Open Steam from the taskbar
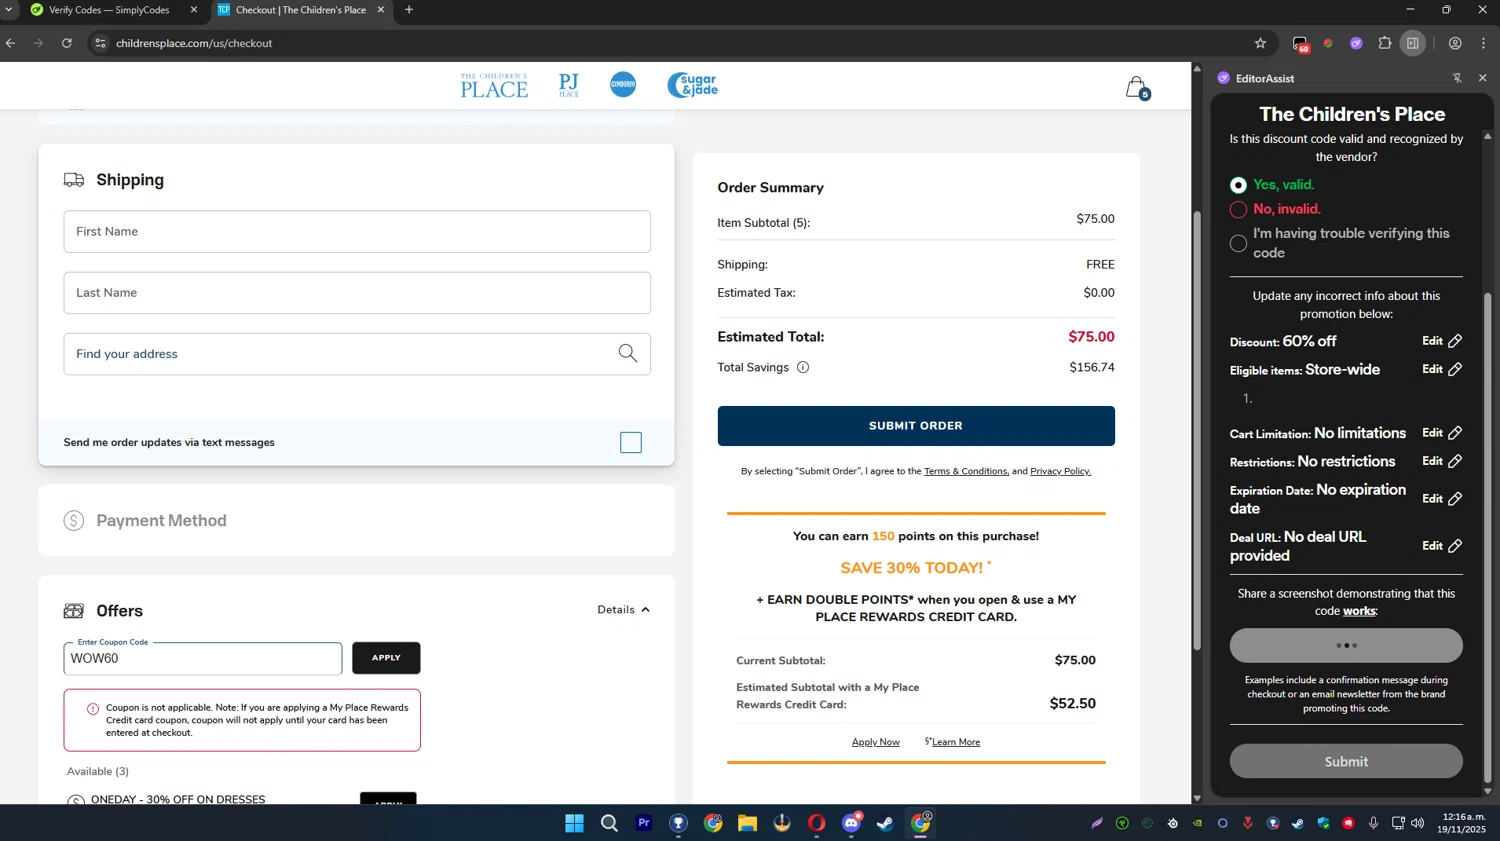The height and width of the screenshot is (841, 1500). point(886,823)
